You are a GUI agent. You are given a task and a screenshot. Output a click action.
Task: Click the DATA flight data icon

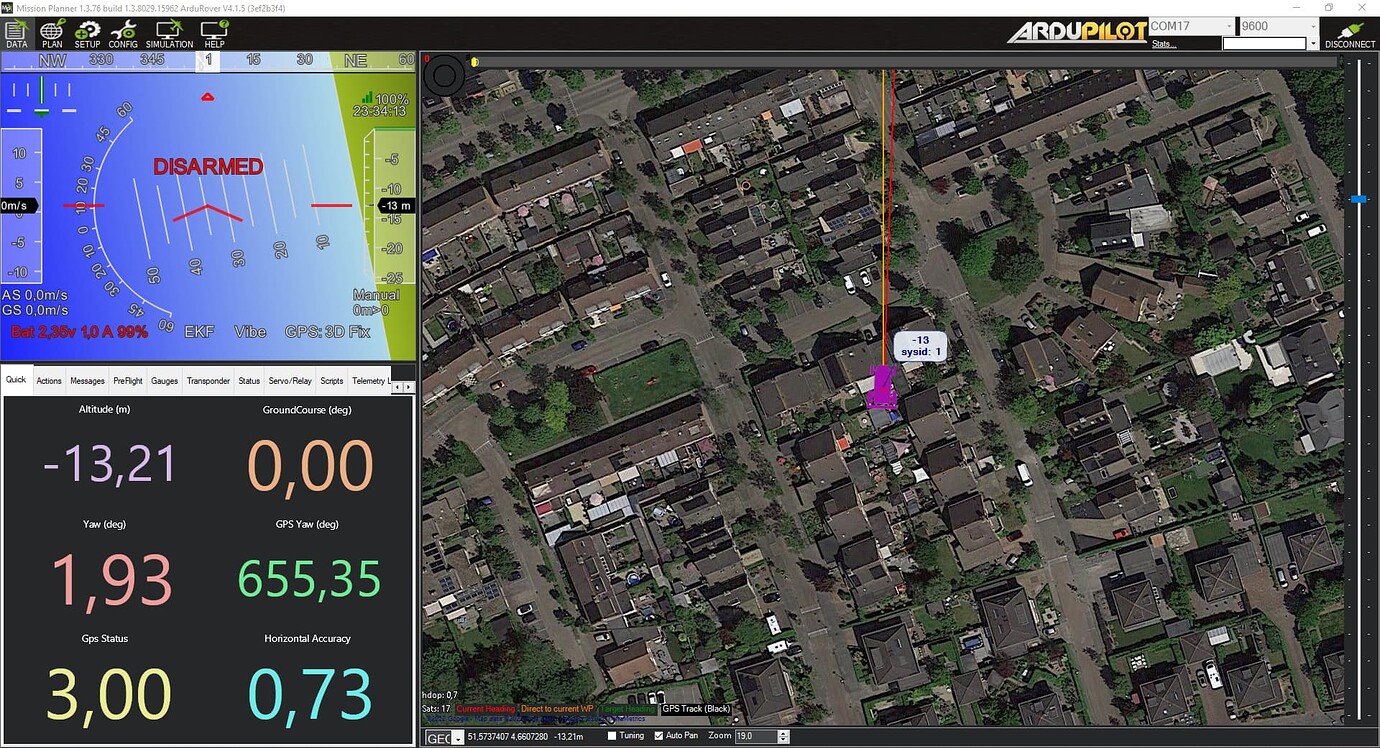point(16,33)
